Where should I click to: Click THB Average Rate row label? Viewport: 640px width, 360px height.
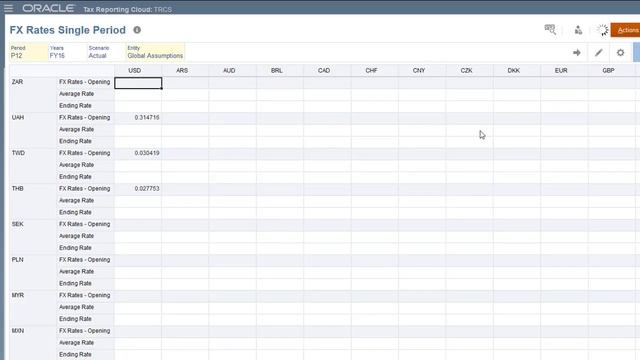(x=77, y=200)
